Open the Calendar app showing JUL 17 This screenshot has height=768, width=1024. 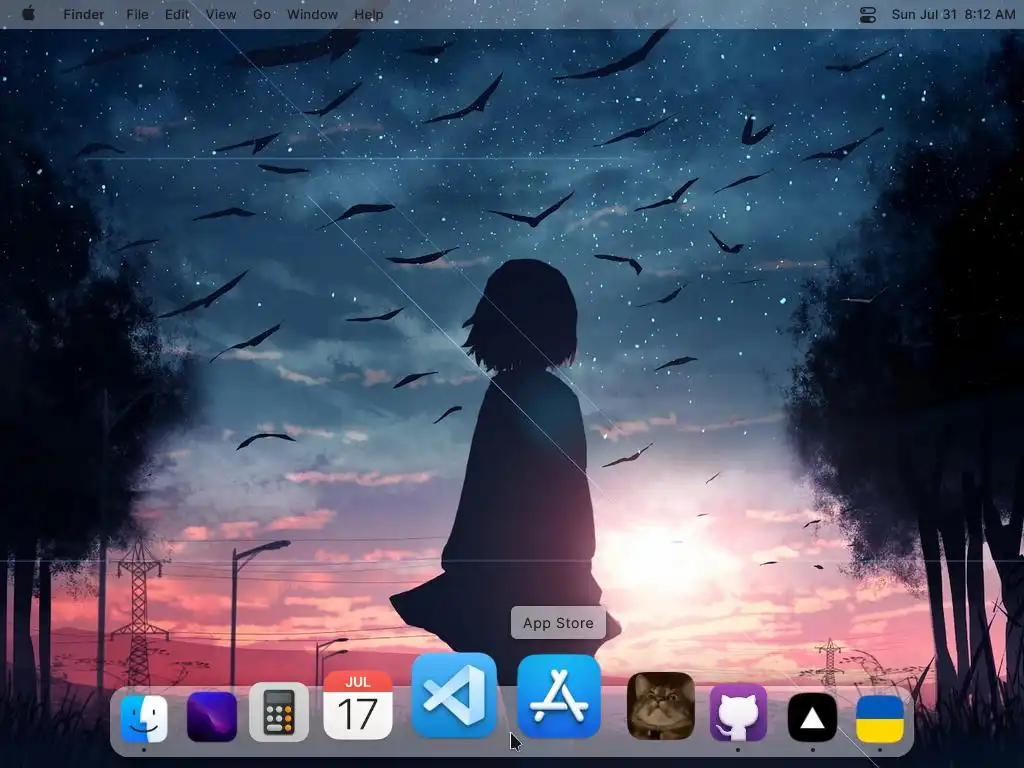(358, 705)
